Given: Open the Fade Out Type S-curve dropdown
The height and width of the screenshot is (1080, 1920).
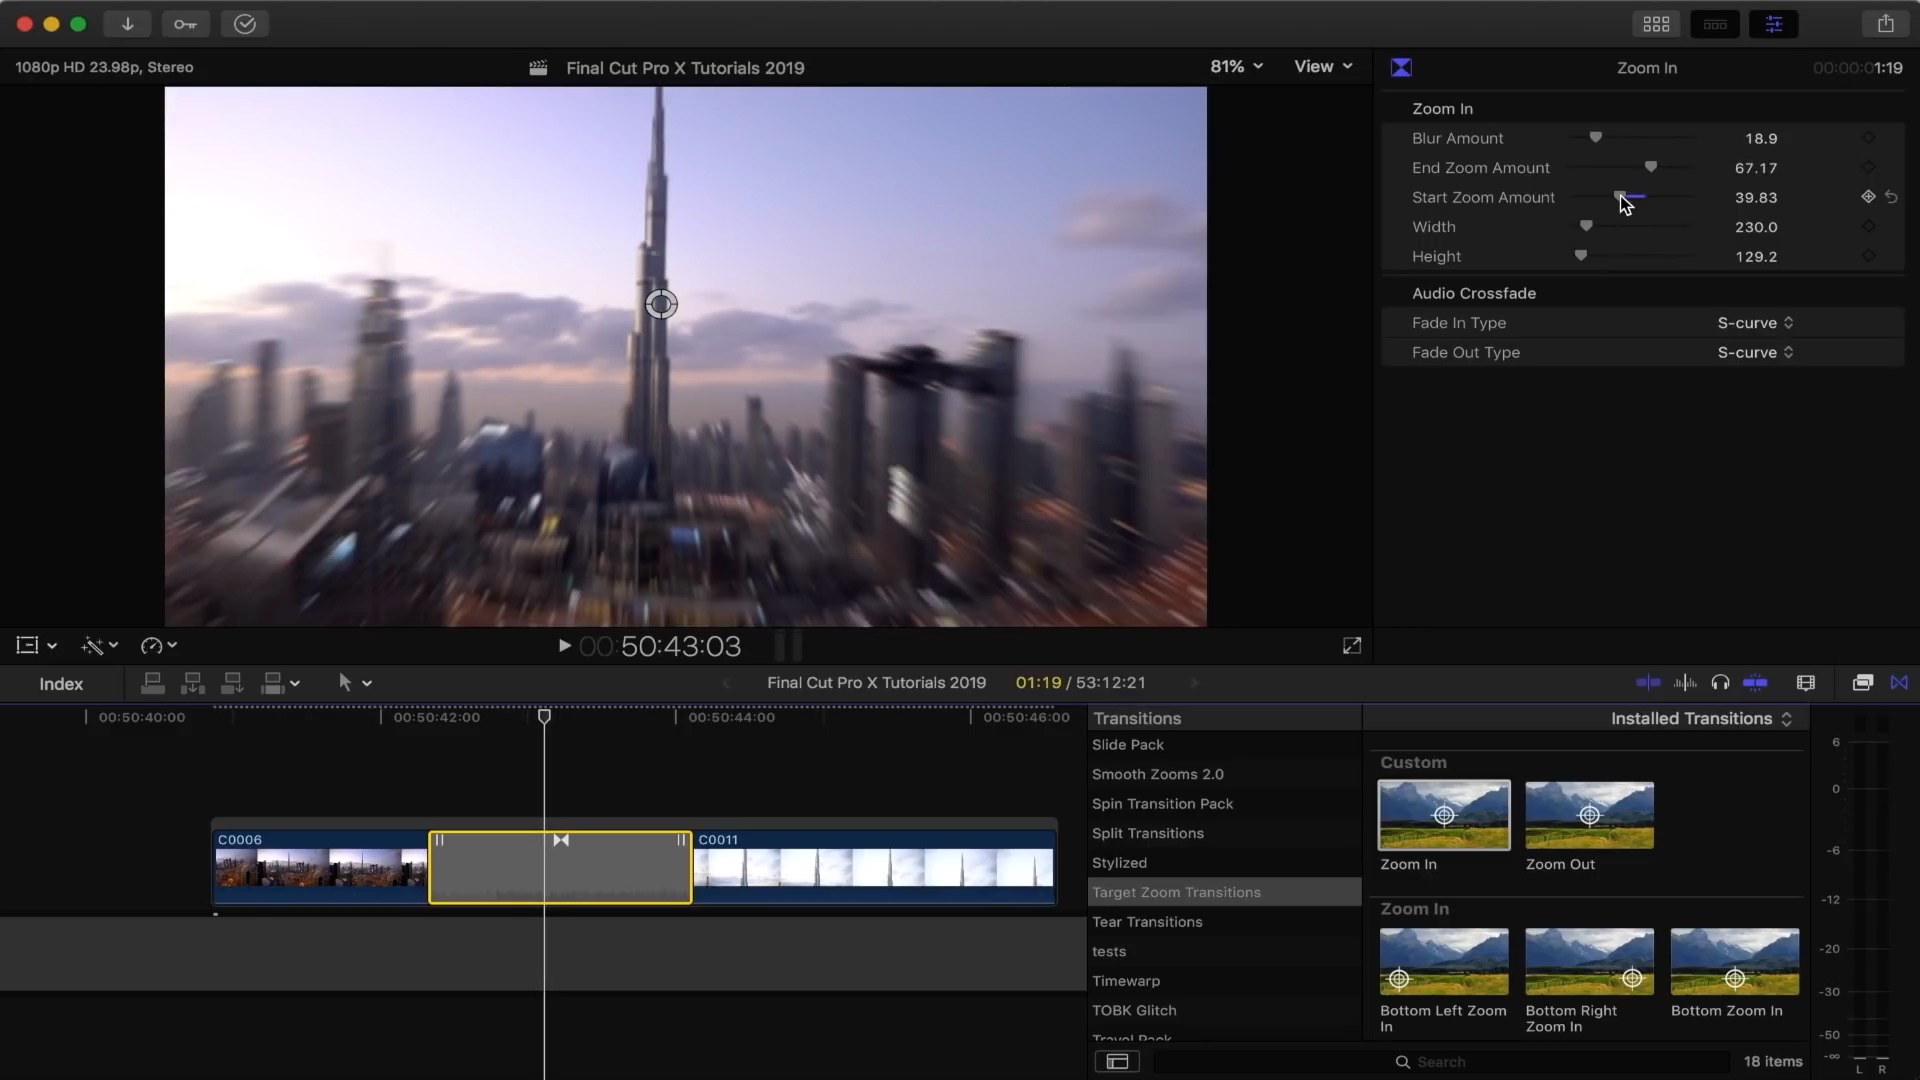Looking at the screenshot, I should pos(1755,352).
